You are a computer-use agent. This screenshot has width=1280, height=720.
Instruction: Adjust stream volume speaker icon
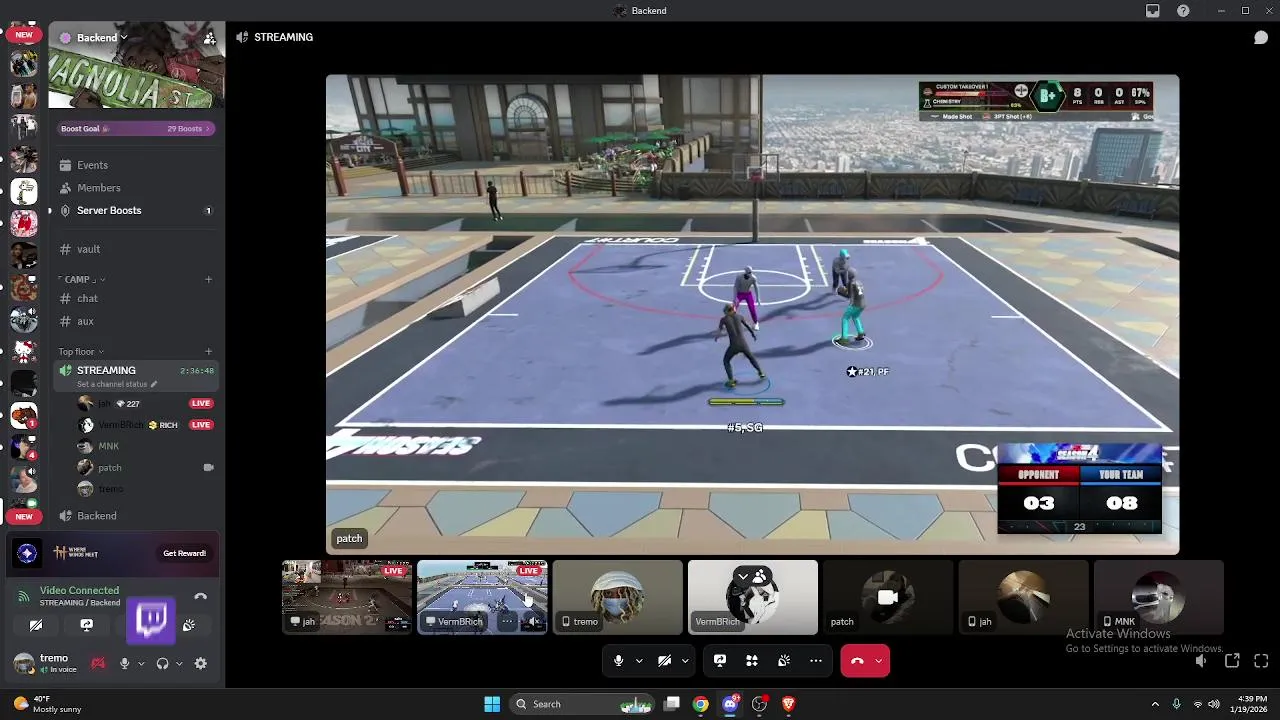click(x=1201, y=660)
